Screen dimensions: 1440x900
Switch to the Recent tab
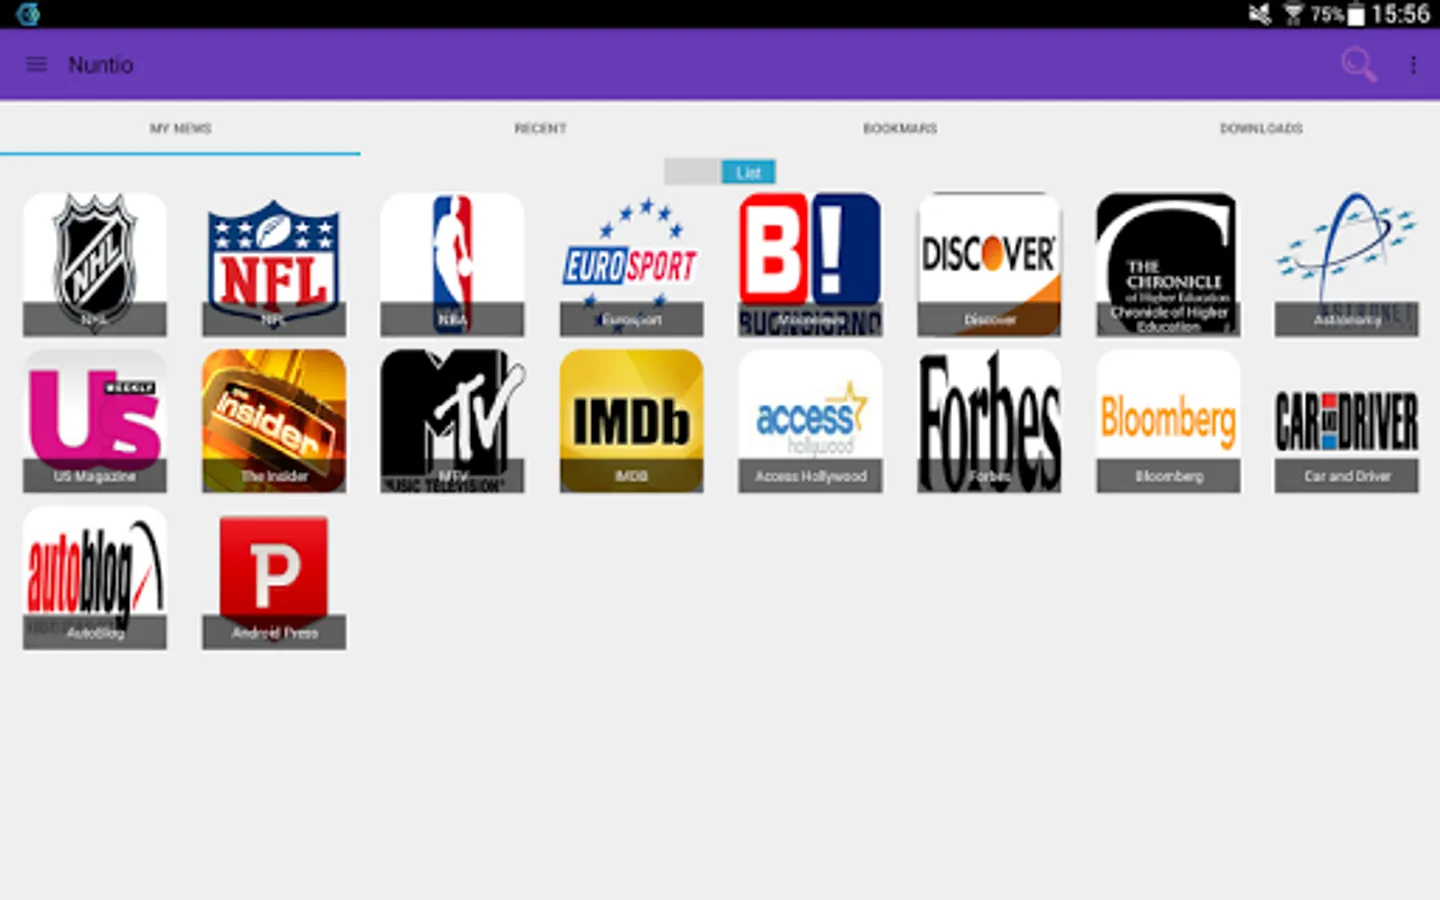[x=540, y=128]
